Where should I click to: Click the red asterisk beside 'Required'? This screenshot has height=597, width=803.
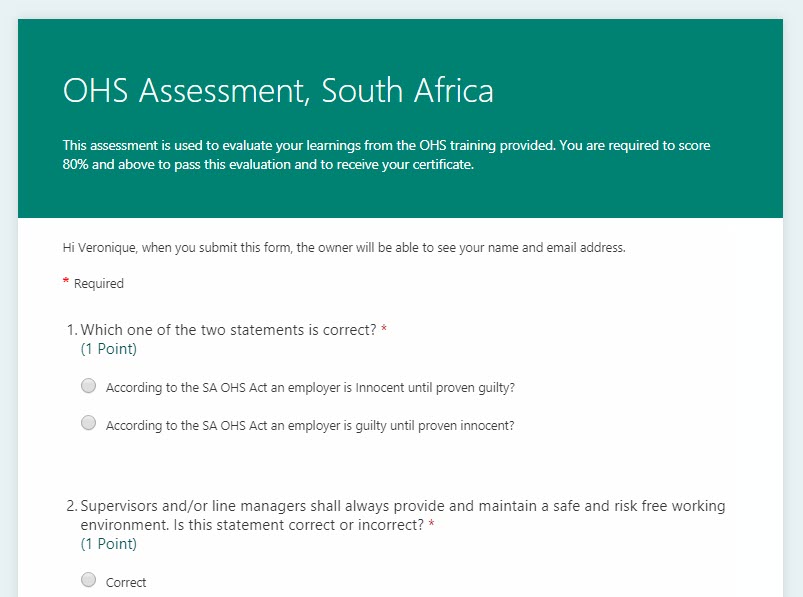tap(66, 283)
